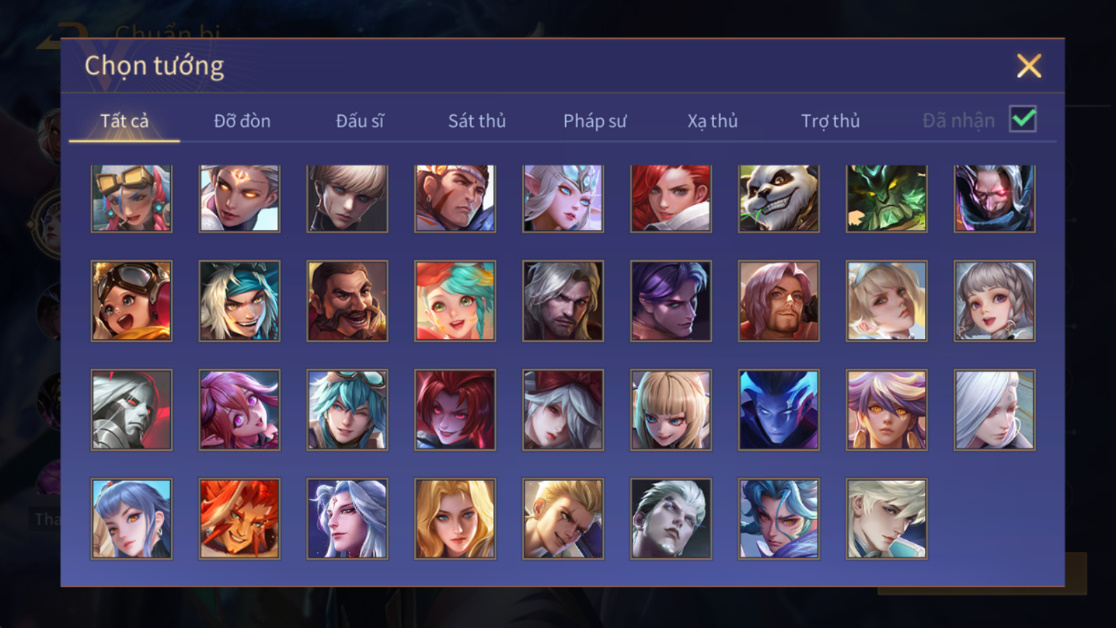Viewport: 1116px width, 628px height.
Task: Select the orange fiery beast hero
Action: (239, 518)
